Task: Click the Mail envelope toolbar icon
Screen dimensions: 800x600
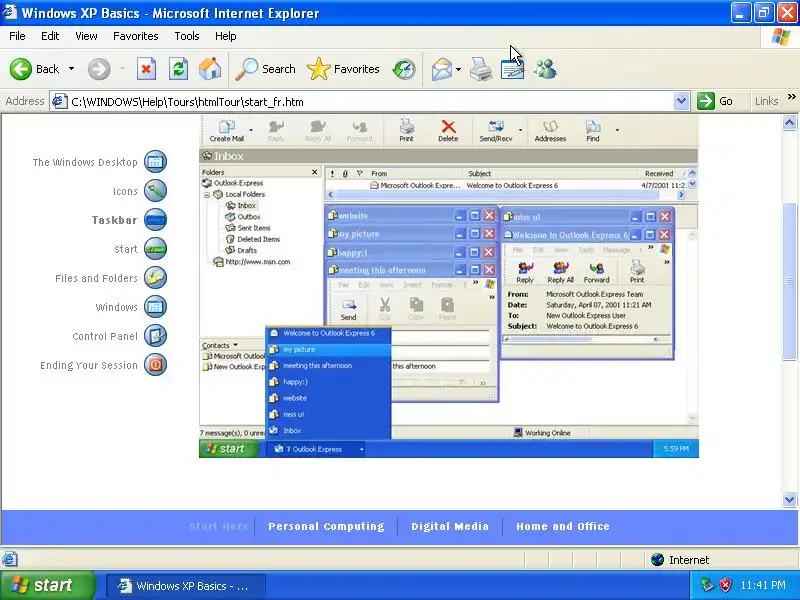Action: tap(441, 69)
